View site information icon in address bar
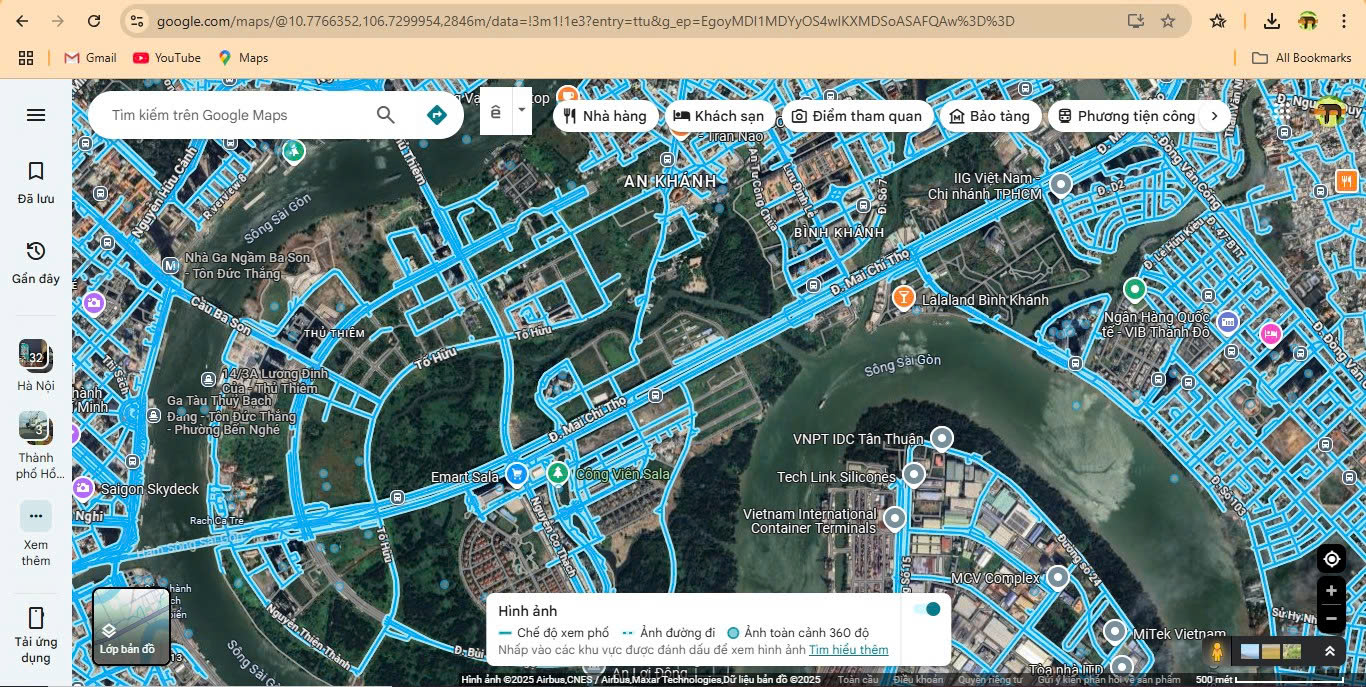 [138, 21]
